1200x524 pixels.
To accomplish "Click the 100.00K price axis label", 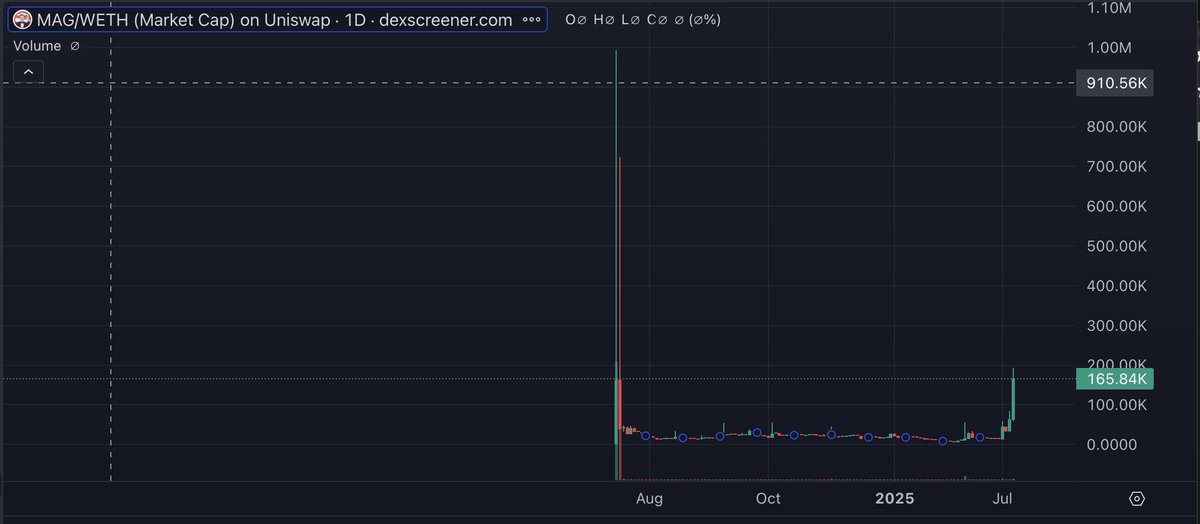I will pos(1117,404).
